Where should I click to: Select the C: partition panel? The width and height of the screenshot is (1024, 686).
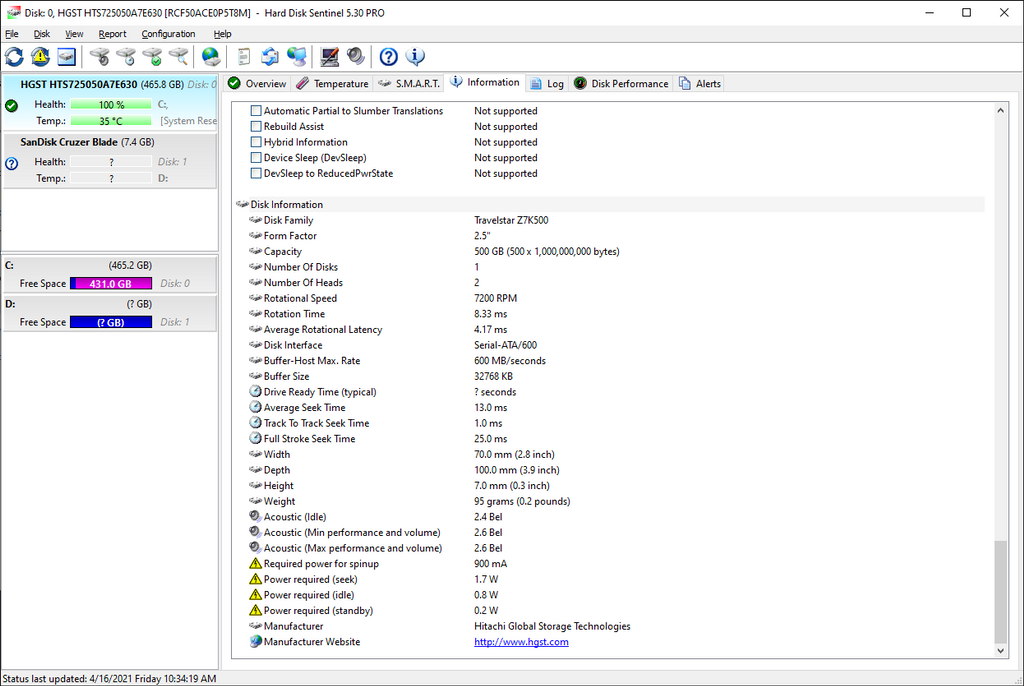(110, 274)
